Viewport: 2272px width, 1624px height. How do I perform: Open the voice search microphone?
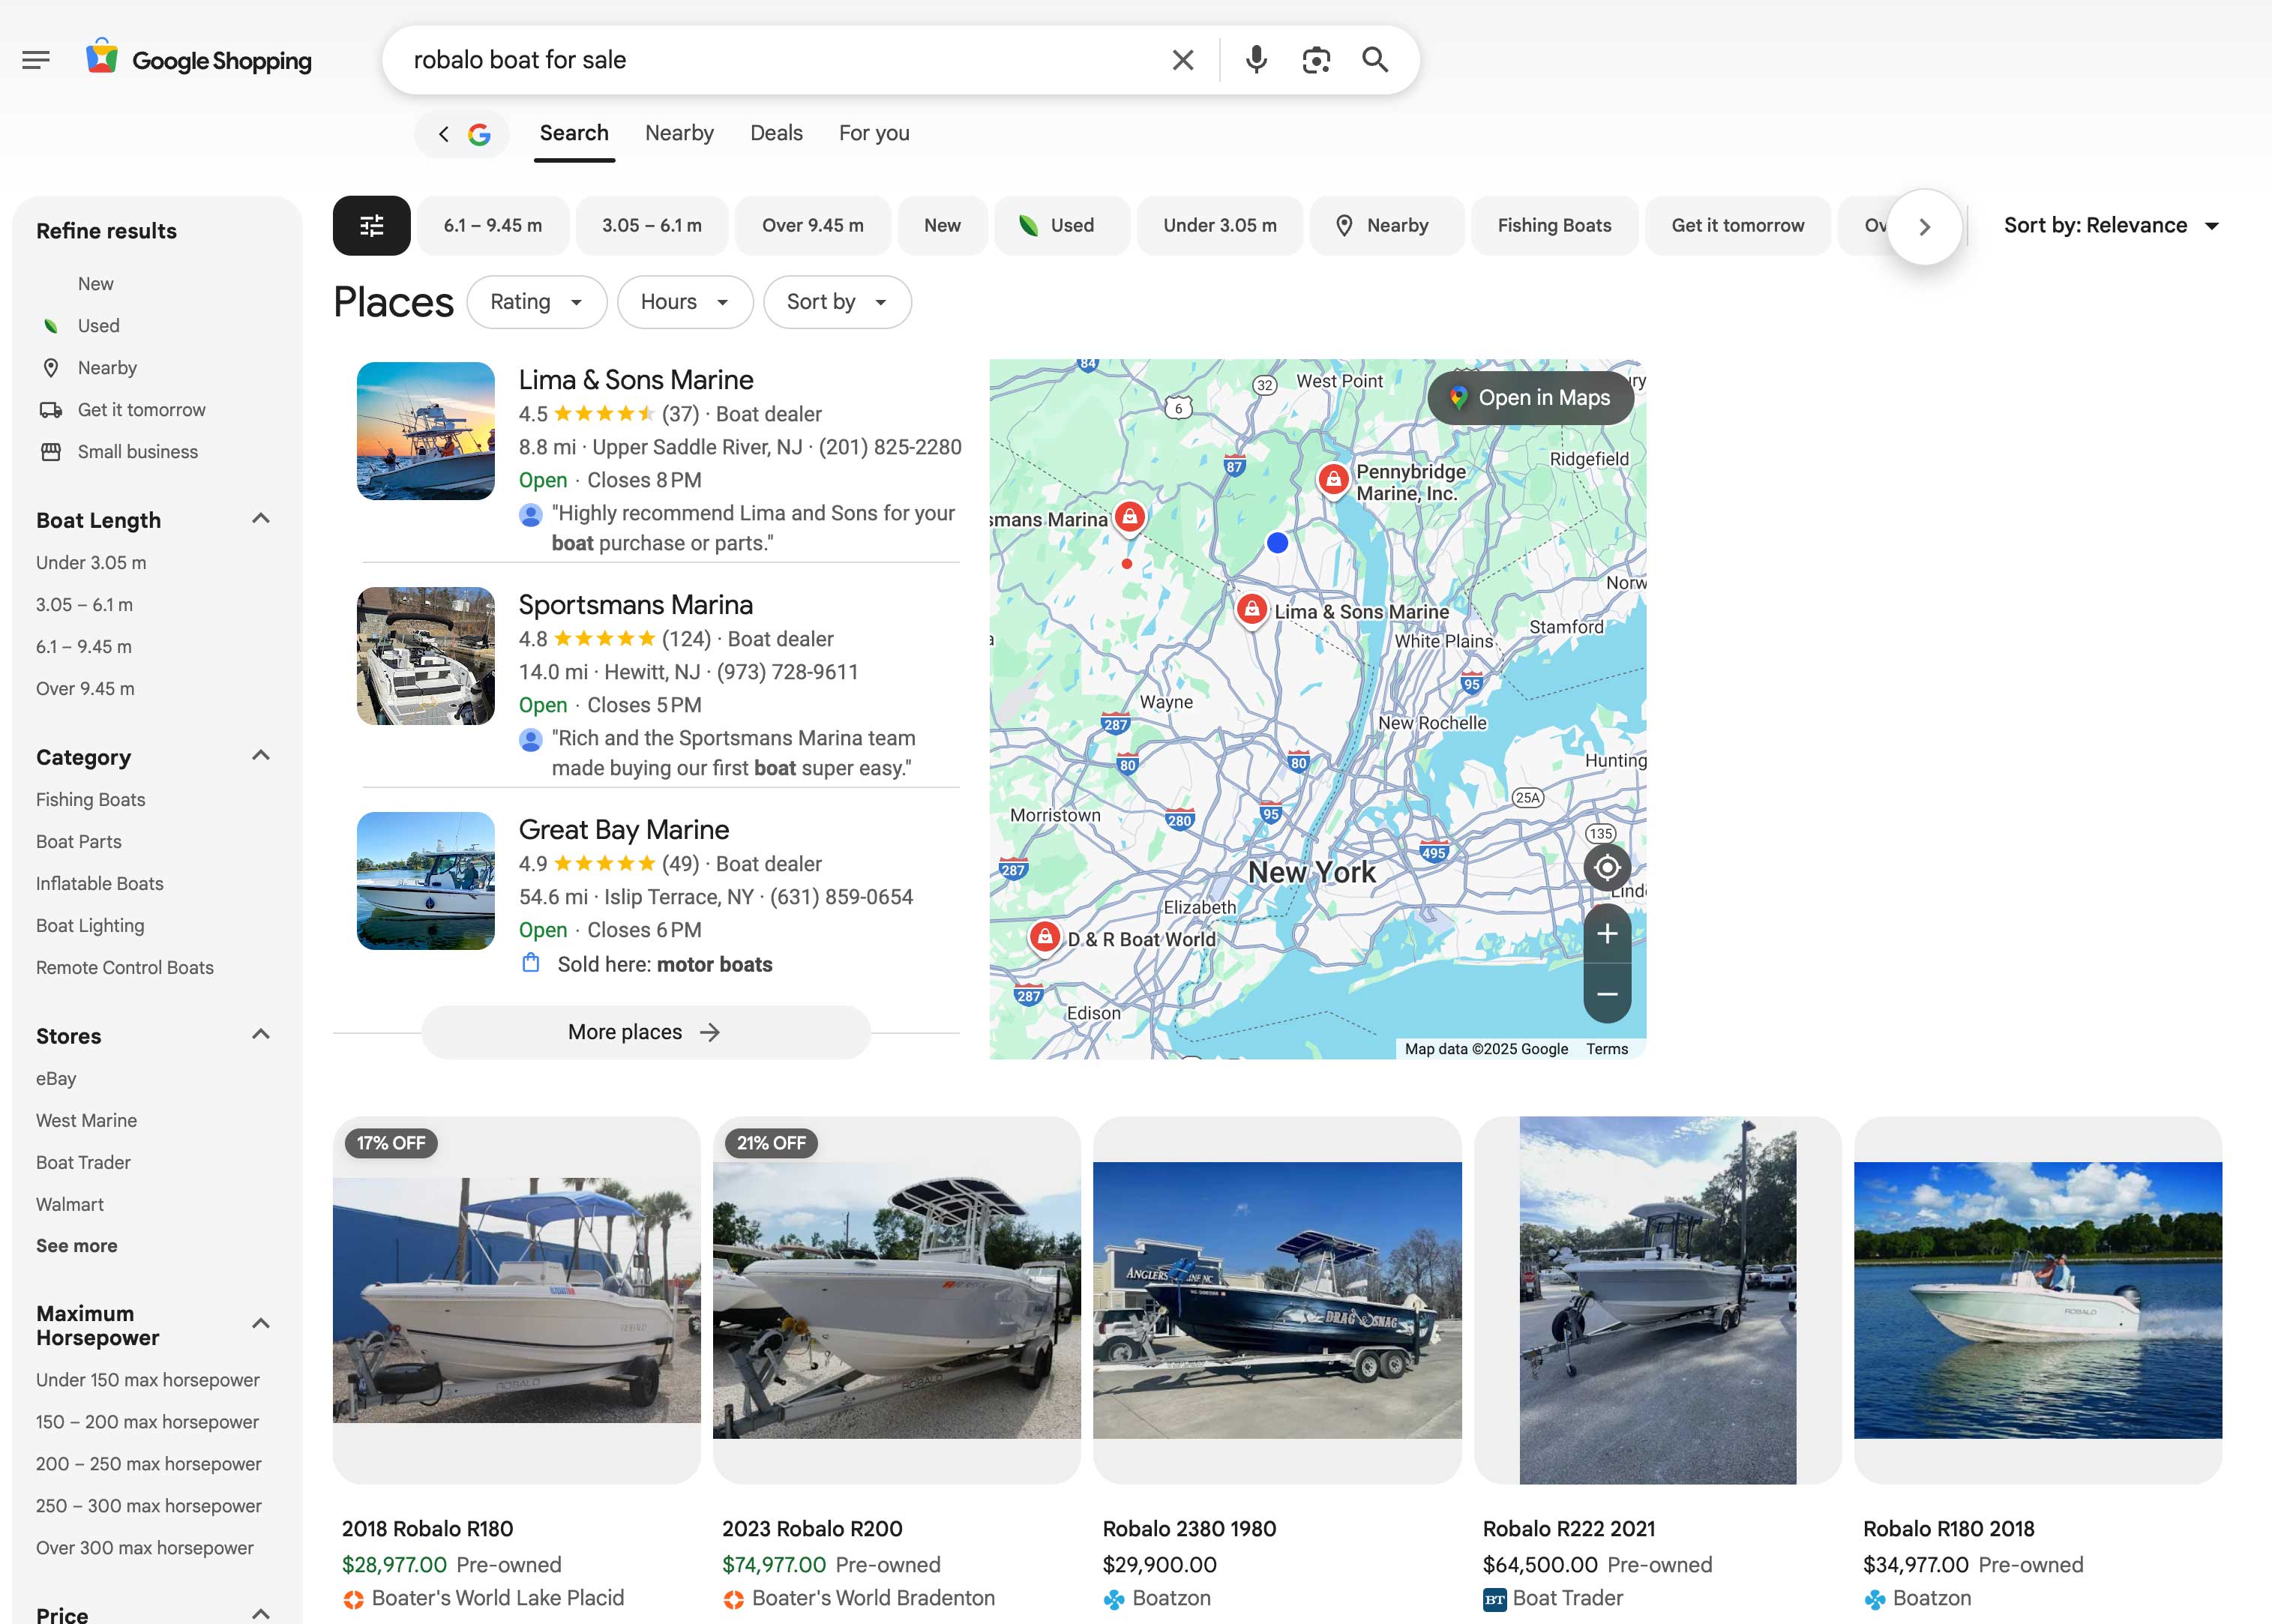[1256, 60]
